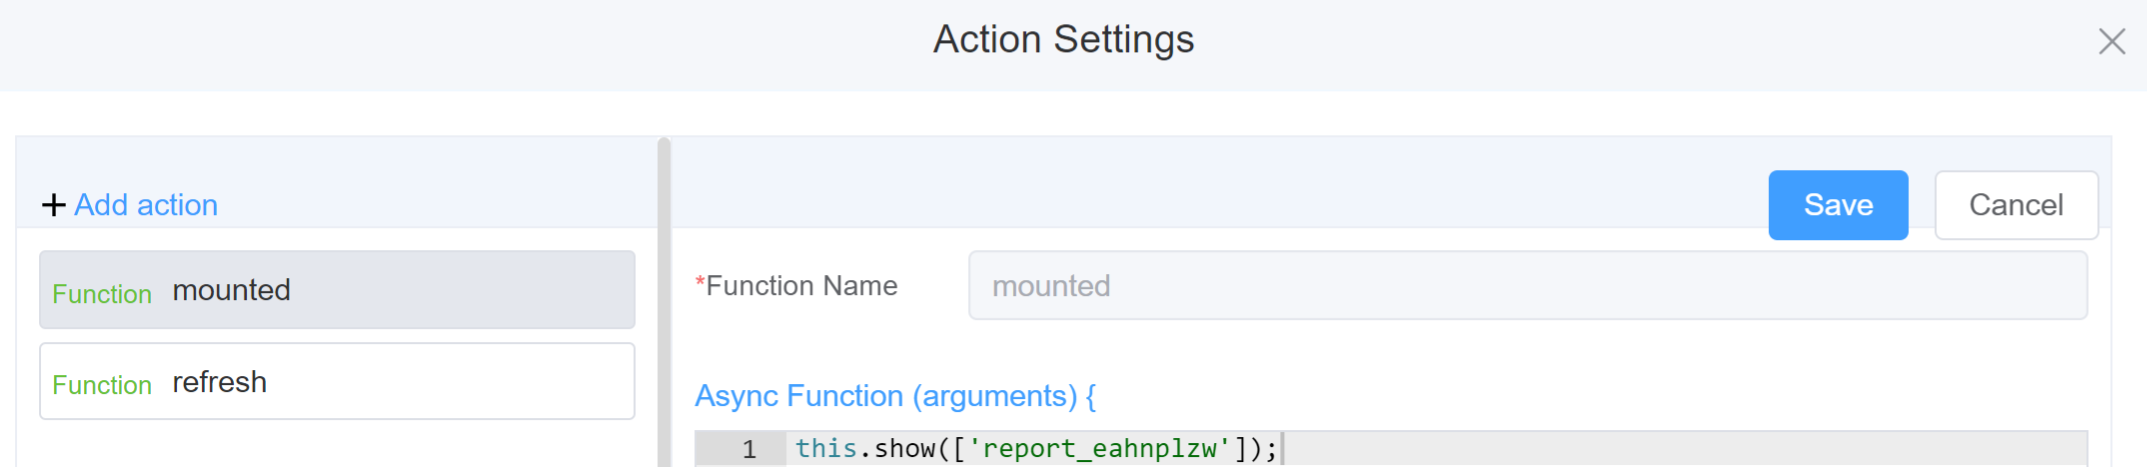The image size is (2147, 467).
Task: Click the vertical divider between list and editor
Action: [x=664, y=300]
